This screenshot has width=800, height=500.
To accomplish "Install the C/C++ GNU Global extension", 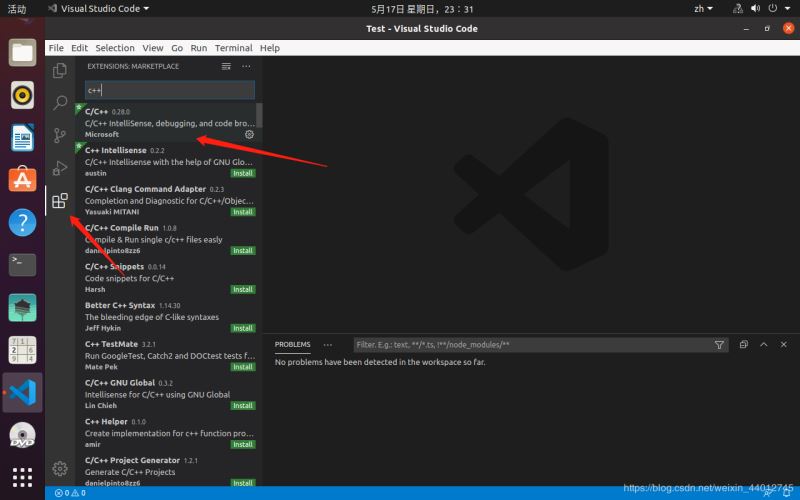I will [x=243, y=406].
